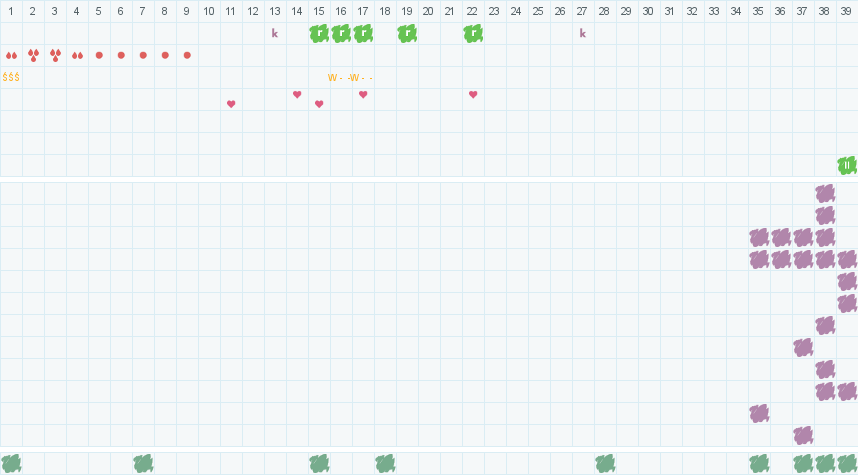
Task: Click the teal scribble in column 18 of the bottom row
Action: [x=385, y=463]
